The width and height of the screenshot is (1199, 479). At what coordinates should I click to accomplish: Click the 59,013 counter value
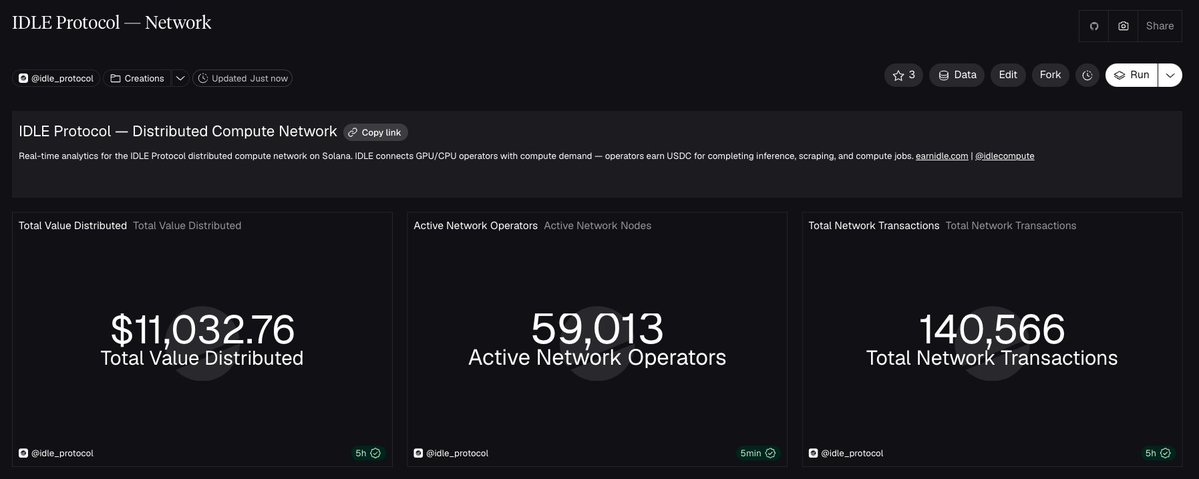[597, 330]
